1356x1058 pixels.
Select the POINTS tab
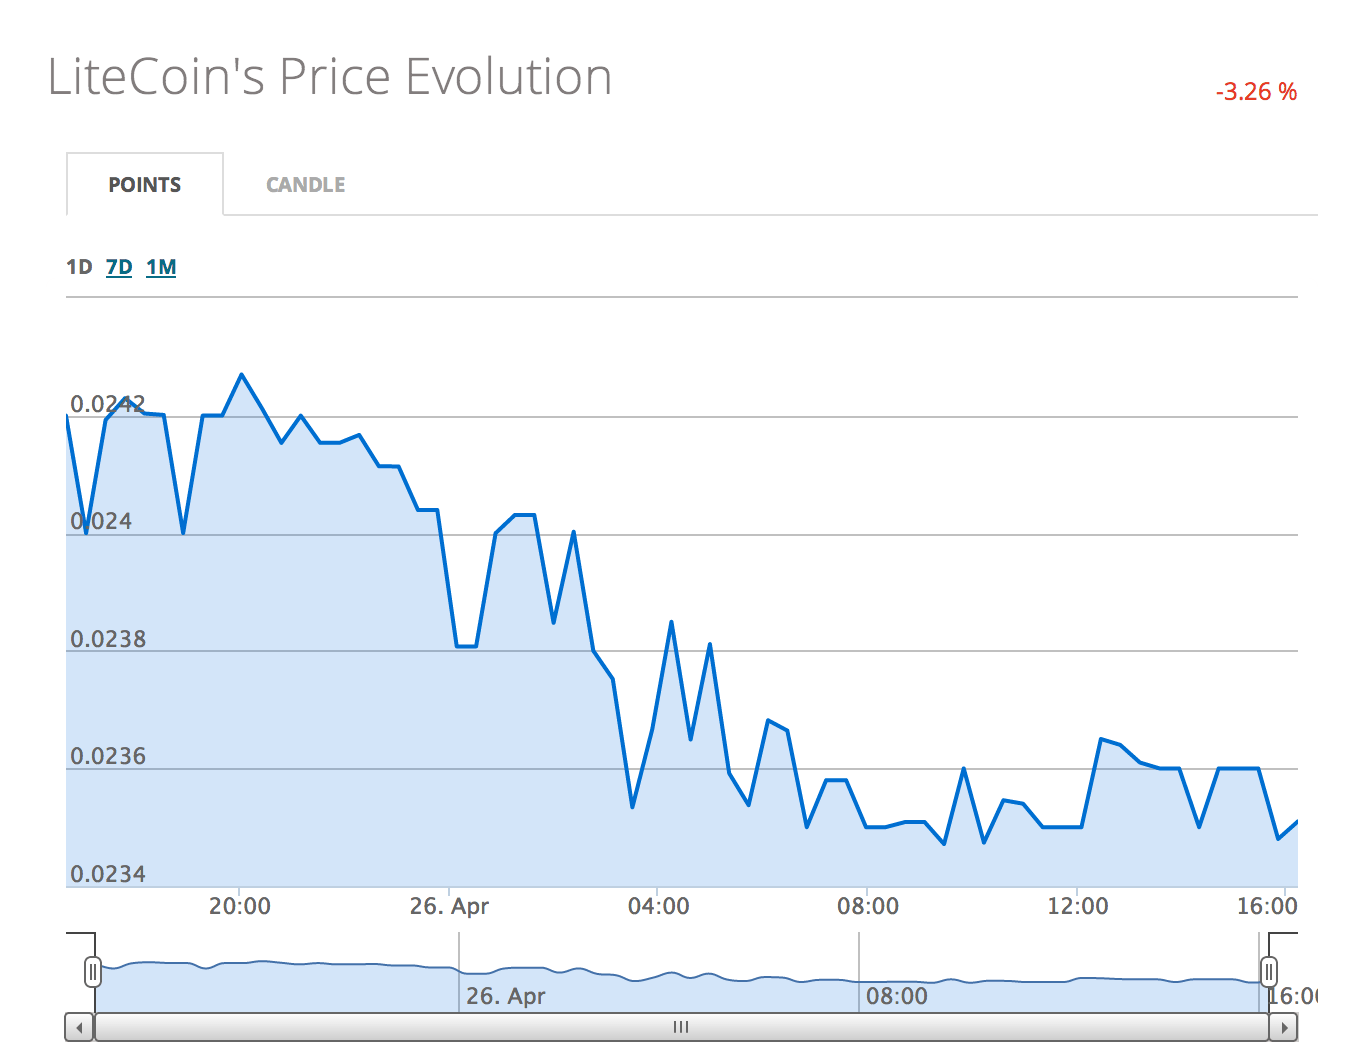point(145,184)
